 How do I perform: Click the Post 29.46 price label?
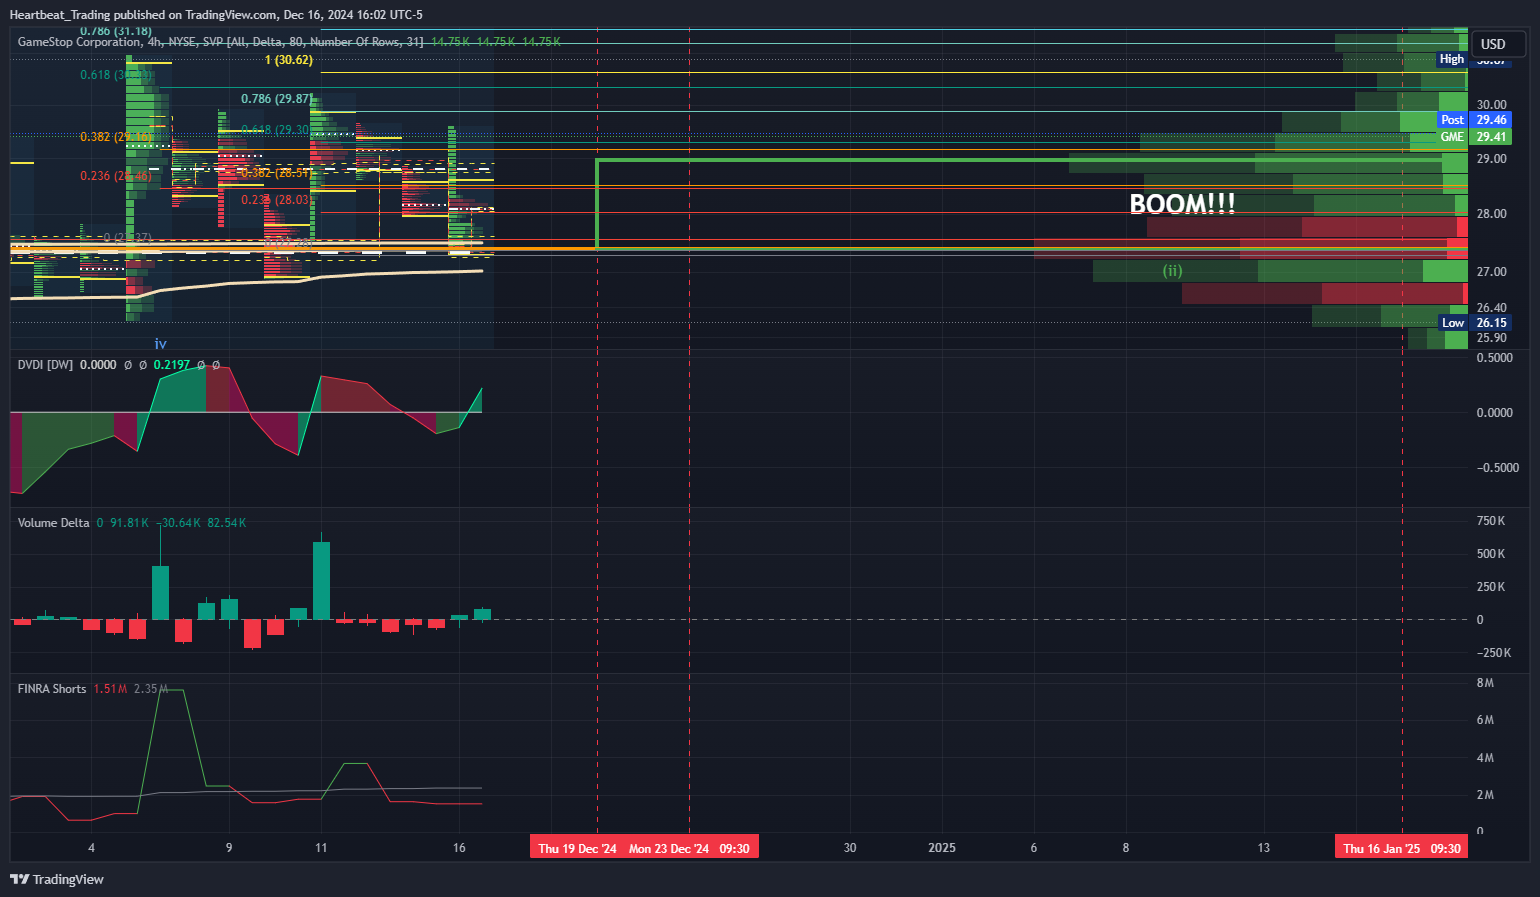[x=1474, y=120]
